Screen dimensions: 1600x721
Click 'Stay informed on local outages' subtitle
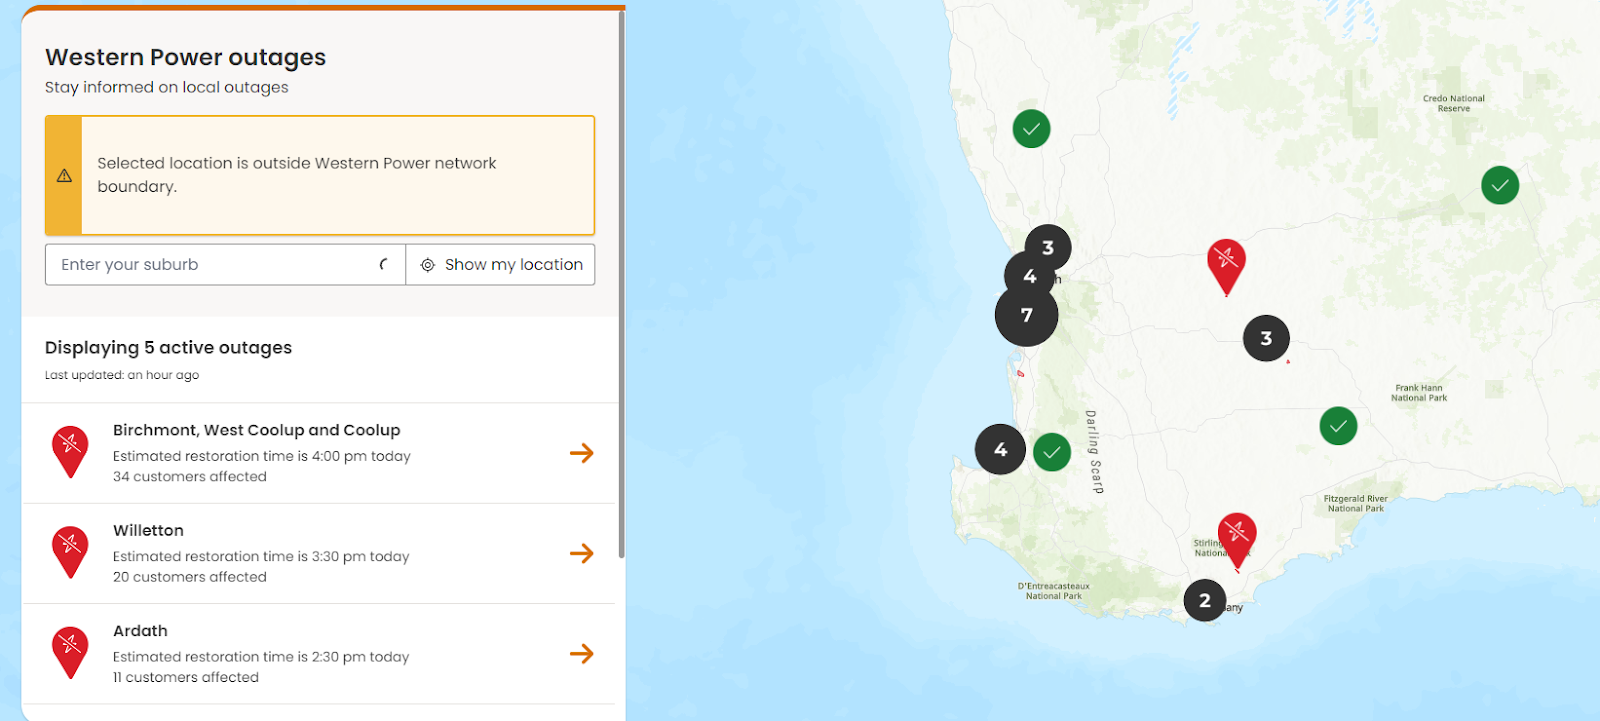tap(167, 87)
